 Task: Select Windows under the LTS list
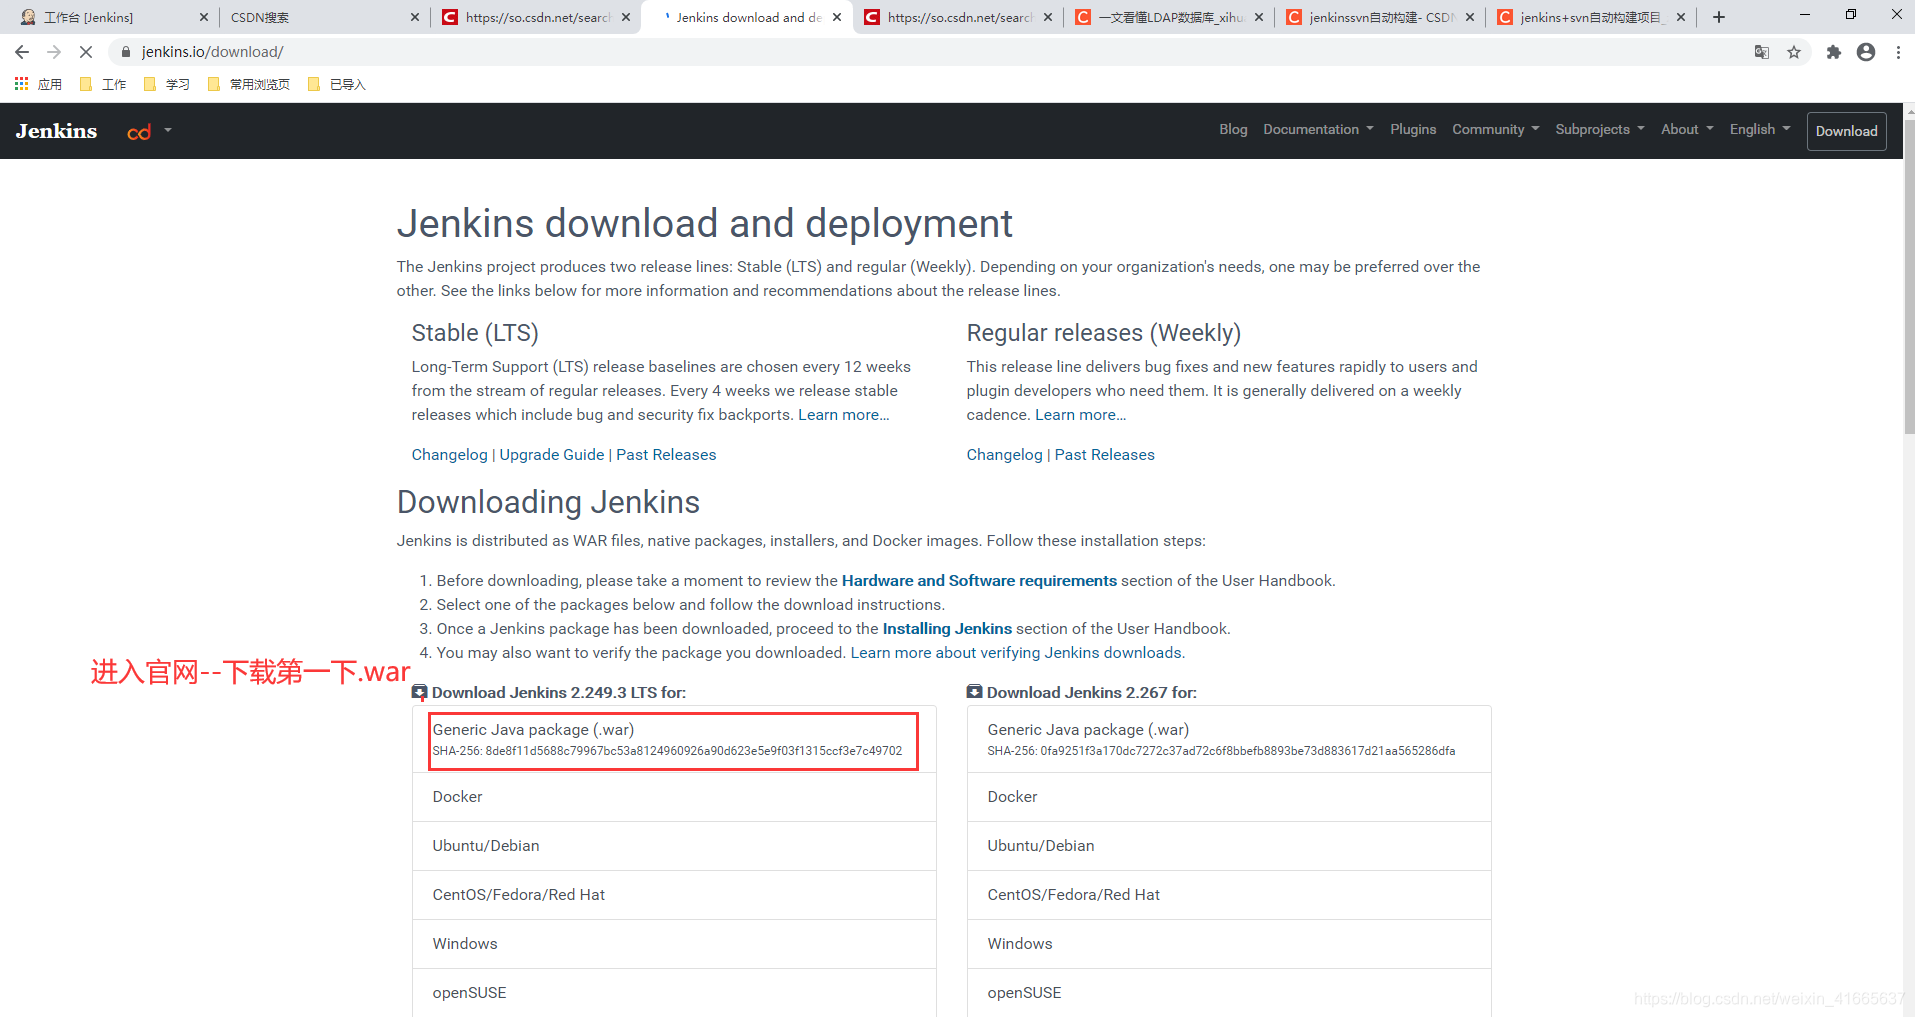pyautogui.click(x=674, y=944)
